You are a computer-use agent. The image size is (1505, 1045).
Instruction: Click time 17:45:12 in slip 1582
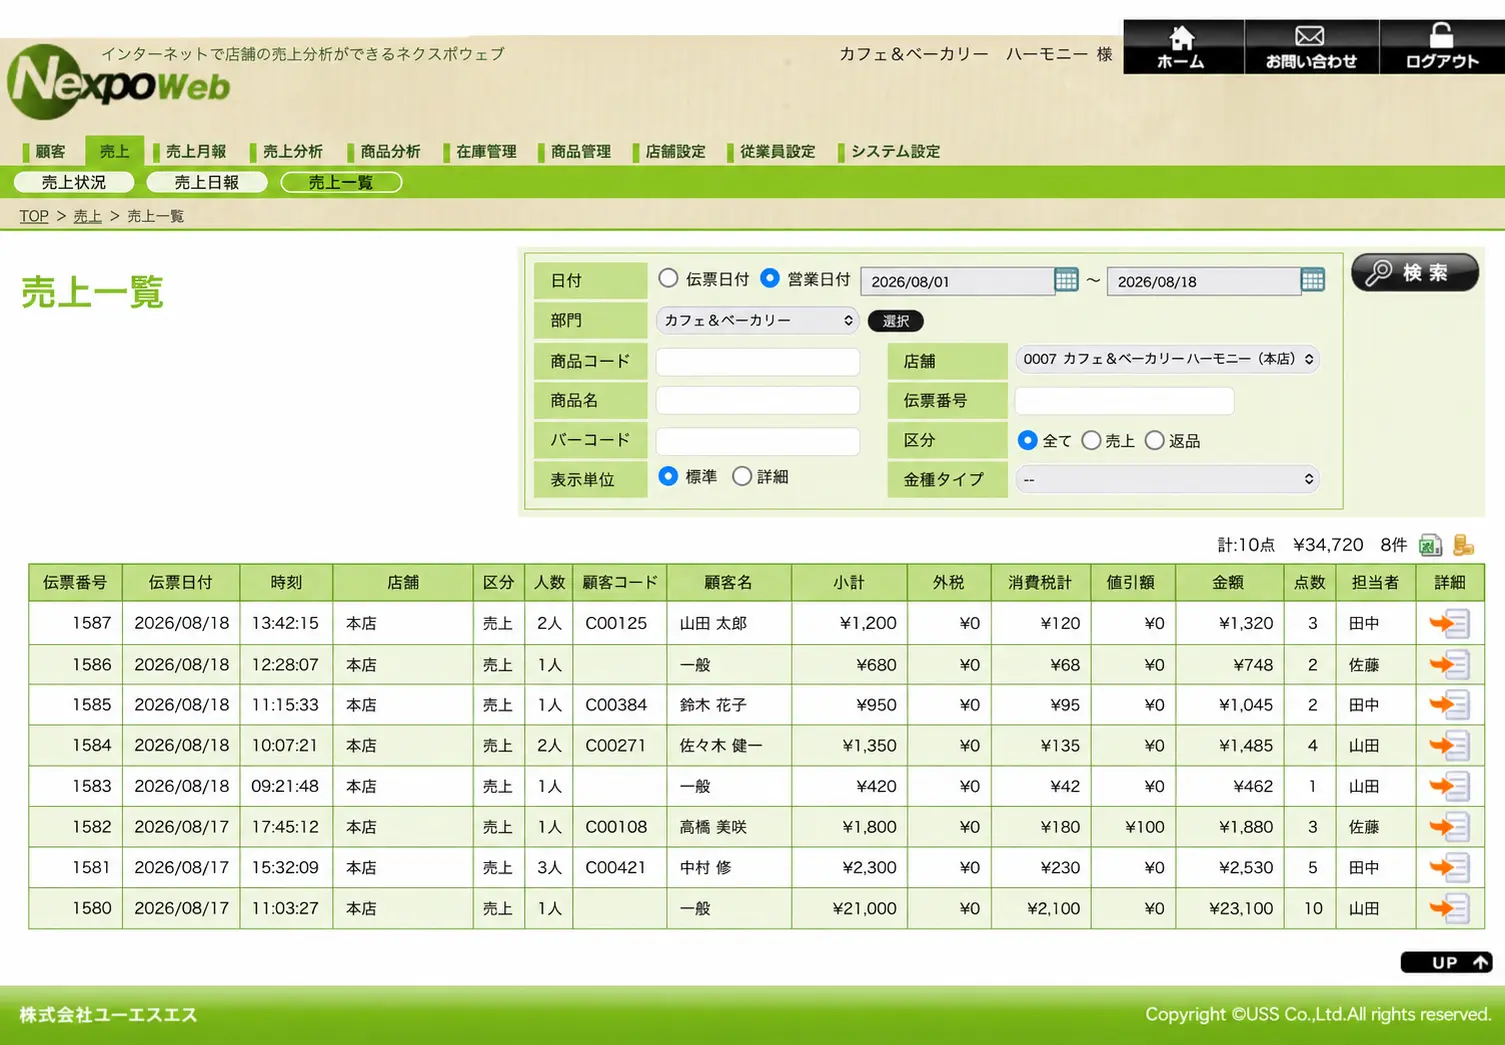285,827
